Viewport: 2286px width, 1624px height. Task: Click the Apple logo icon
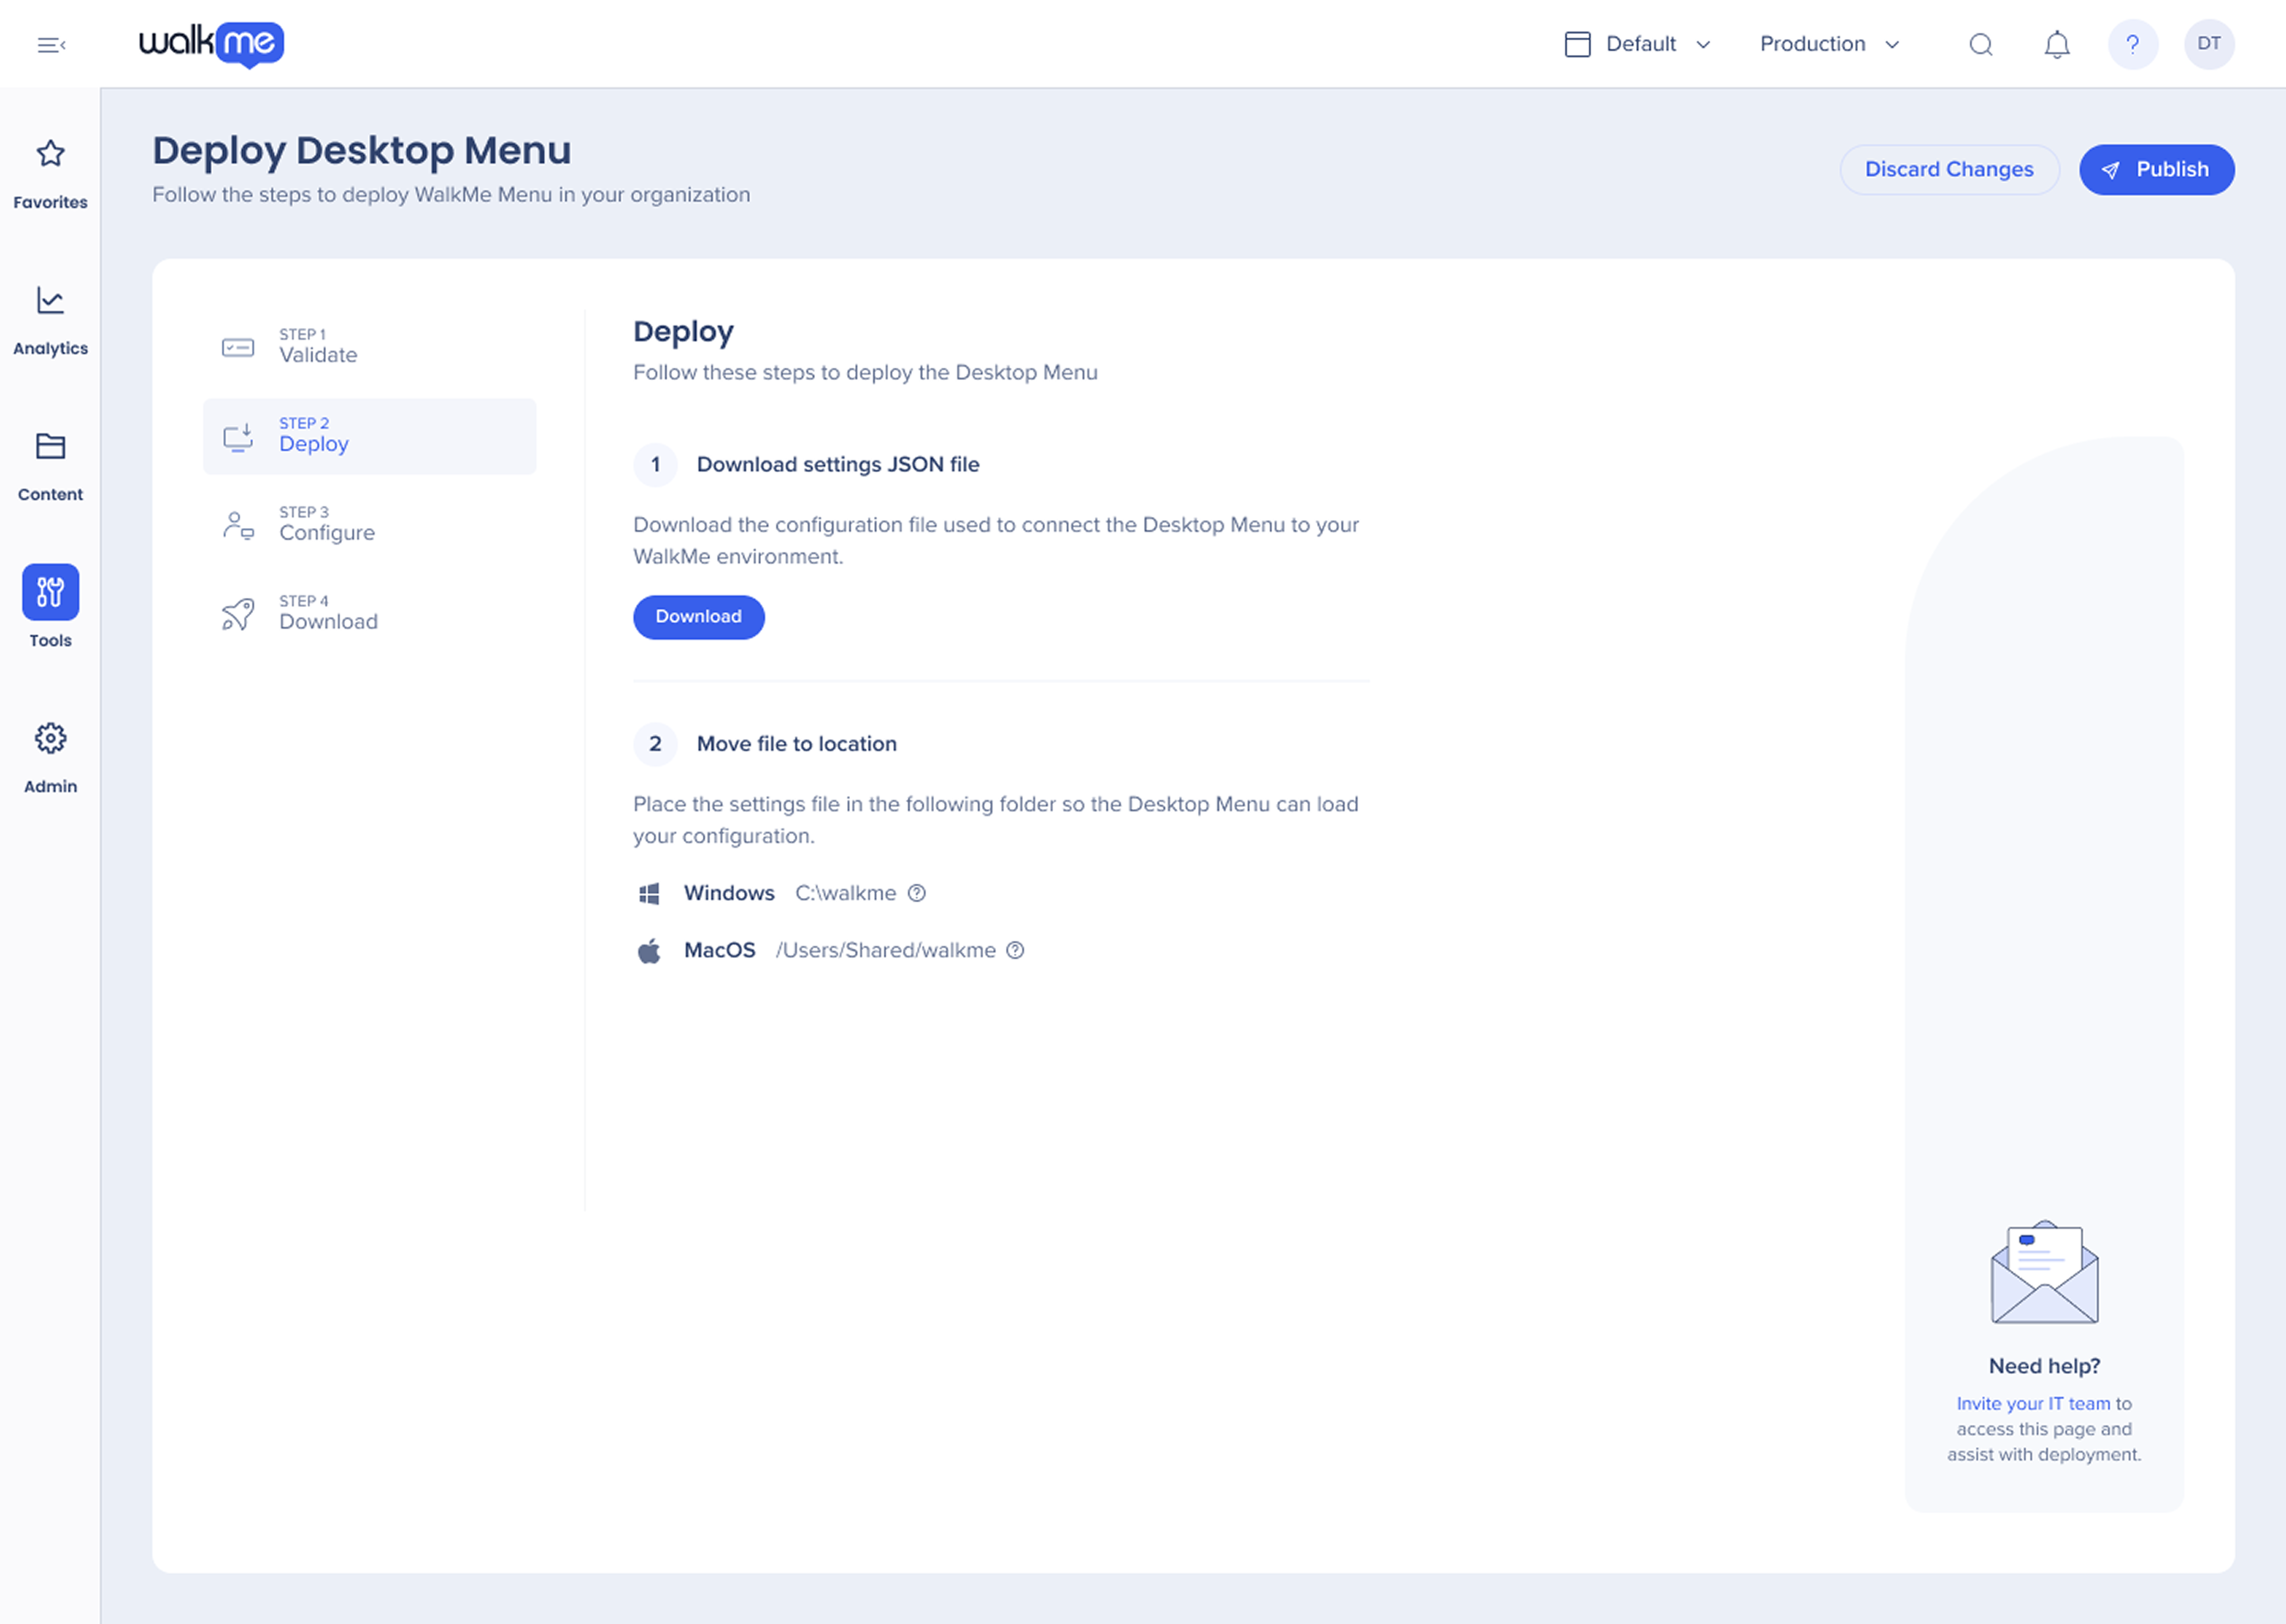[x=649, y=950]
